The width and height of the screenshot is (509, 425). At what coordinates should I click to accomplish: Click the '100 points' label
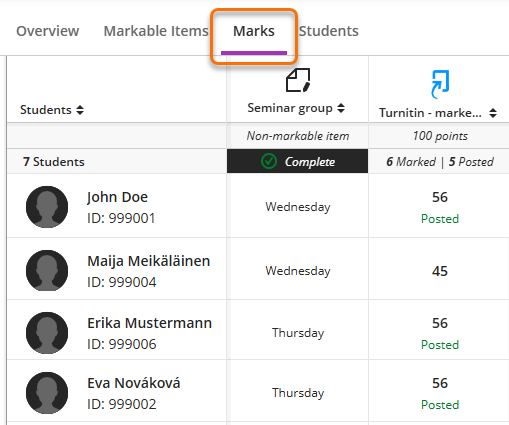[440, 136]
